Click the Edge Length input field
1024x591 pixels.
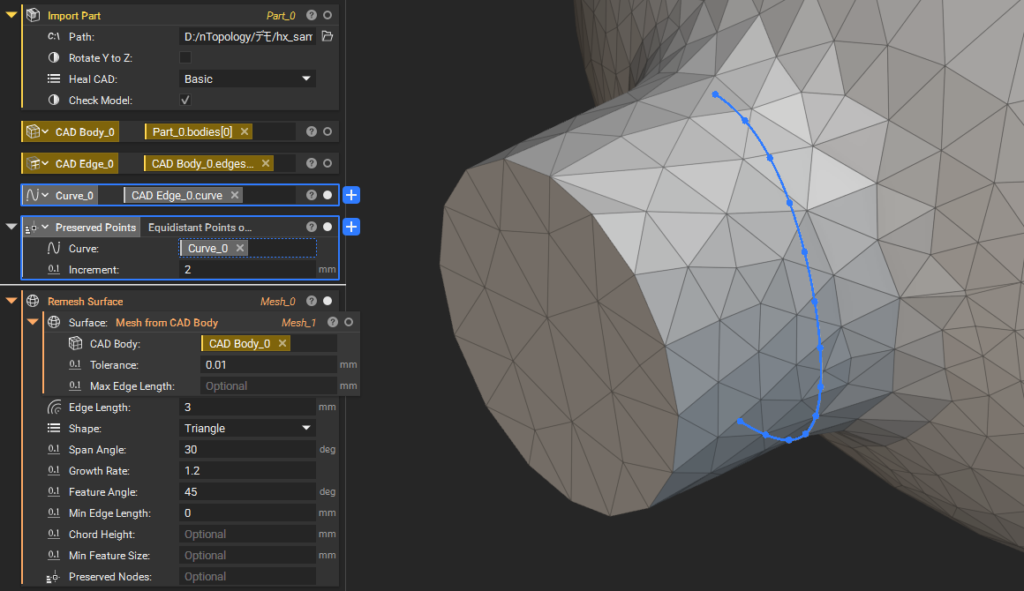[248, 407]
